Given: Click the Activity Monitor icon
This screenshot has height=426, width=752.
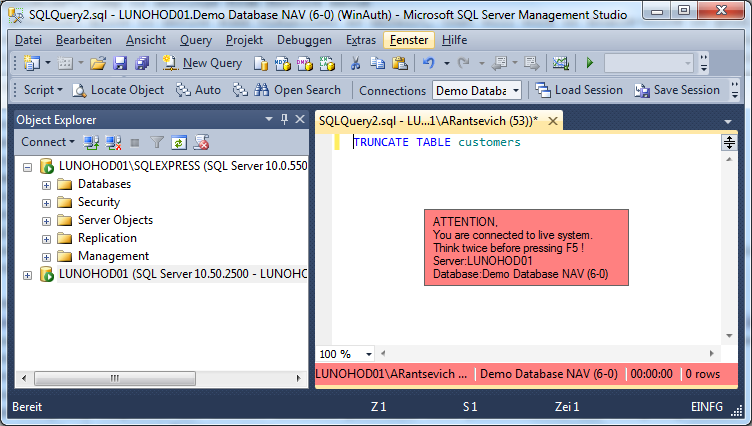Looking at the screenshot, I should point(561,63).
